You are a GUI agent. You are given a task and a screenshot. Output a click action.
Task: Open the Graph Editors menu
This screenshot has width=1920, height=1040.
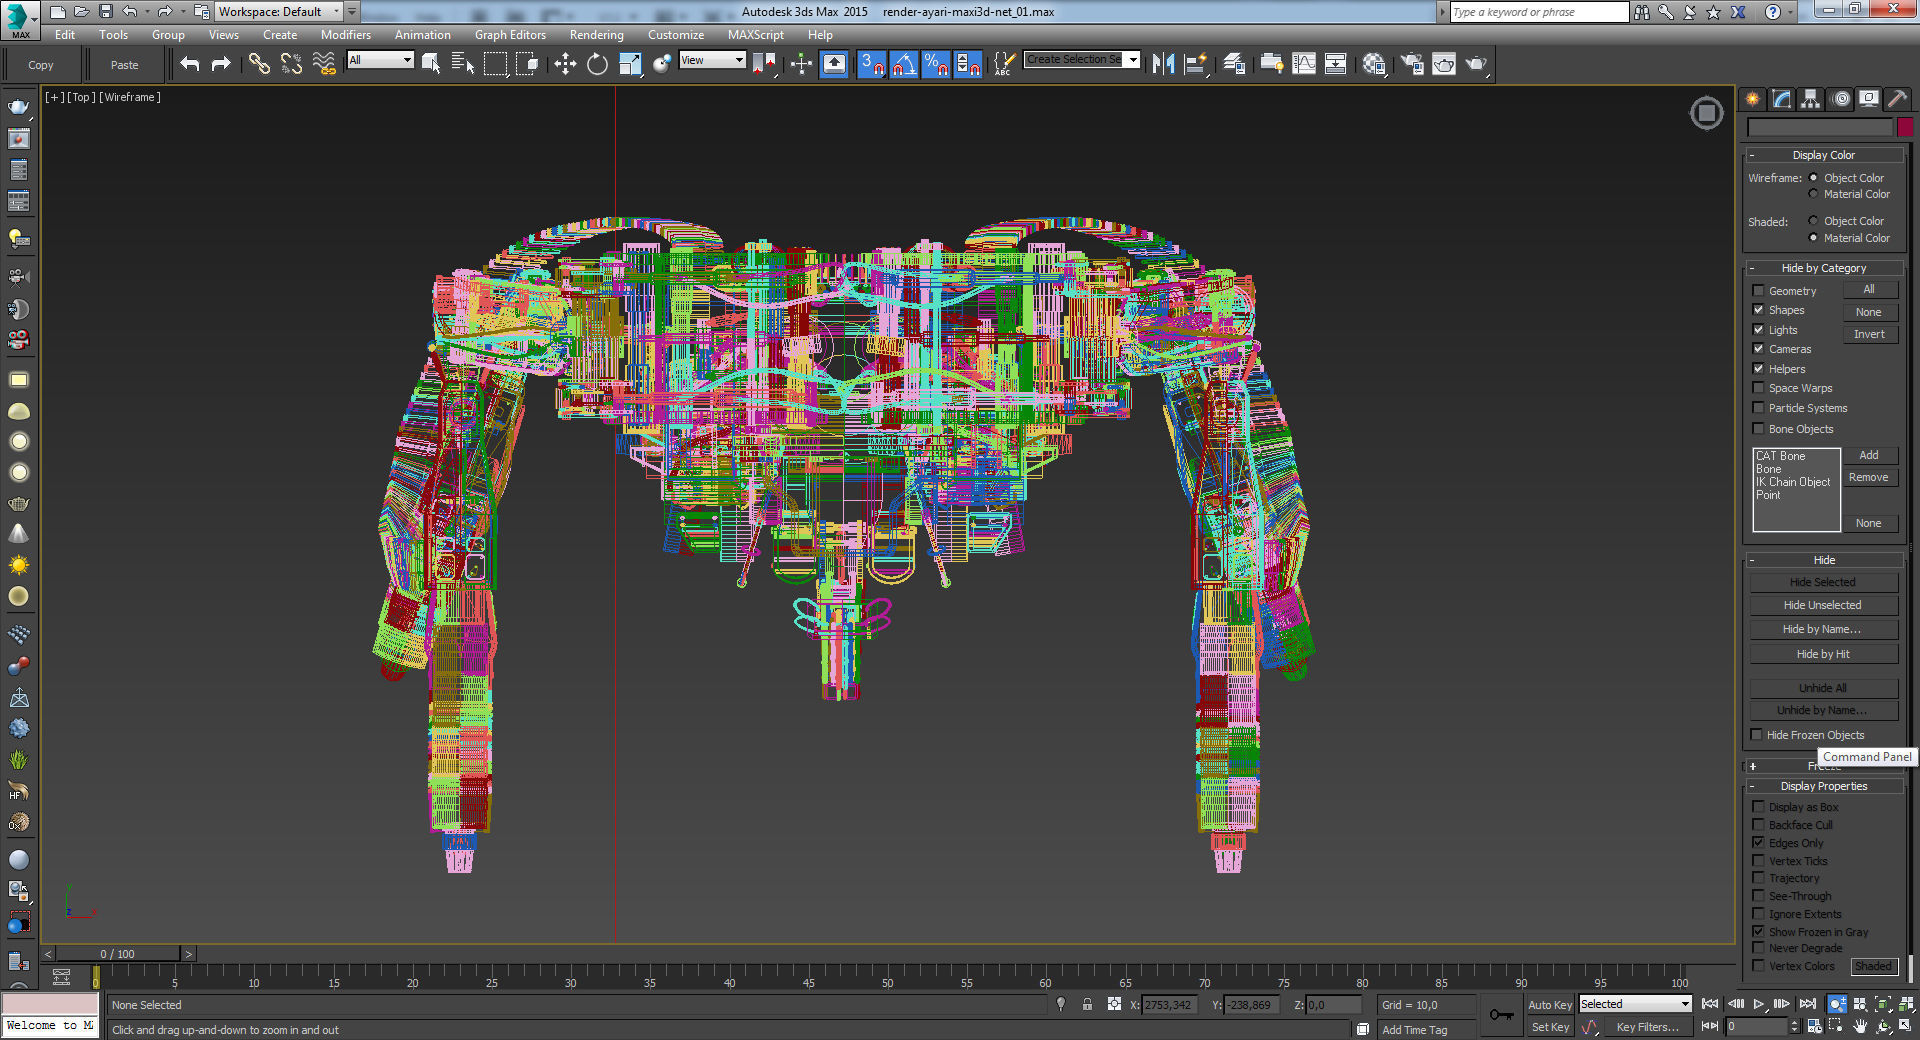[510, 35]
